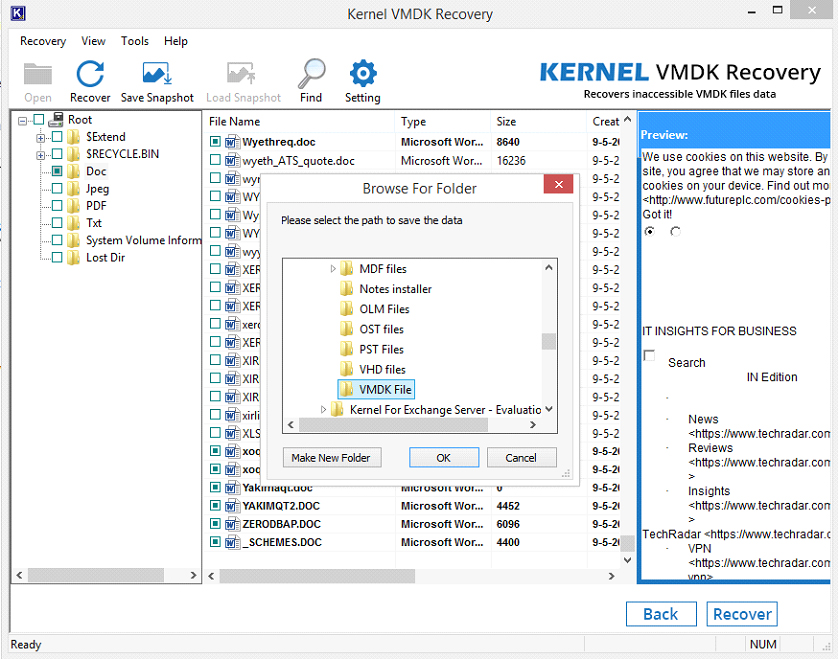Select the VMDK File folder
This screenshot has width=838, height=659.
tap(376, 390)
